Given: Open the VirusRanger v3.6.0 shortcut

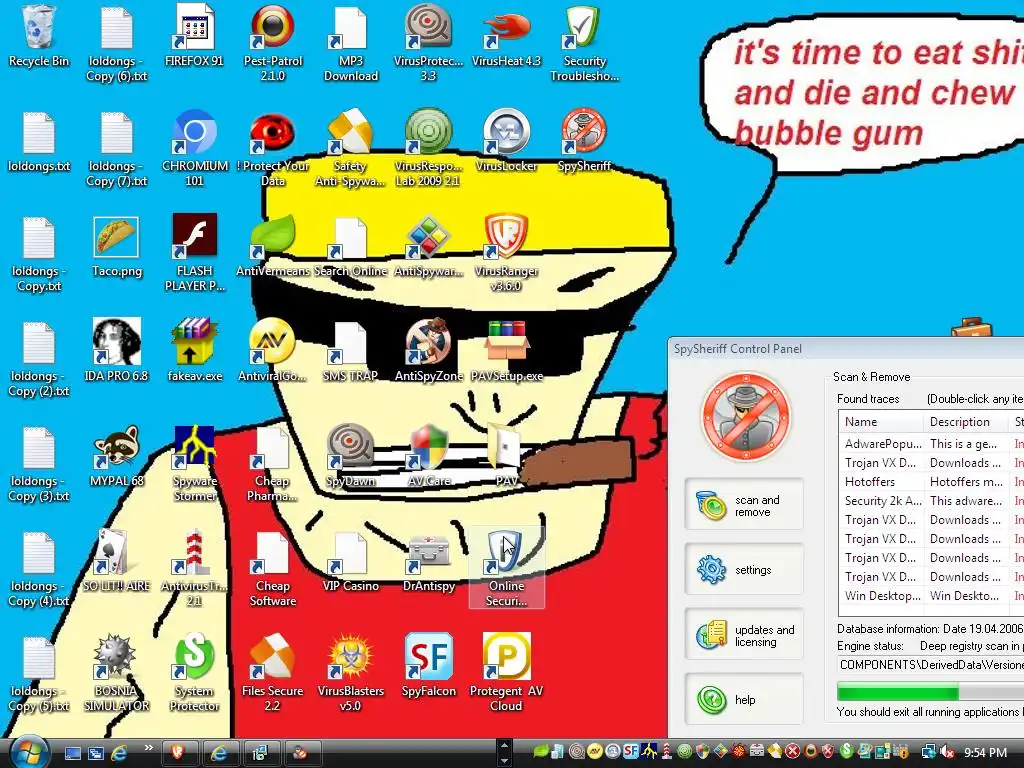Looking at the screenshot, I should (506, 253).
